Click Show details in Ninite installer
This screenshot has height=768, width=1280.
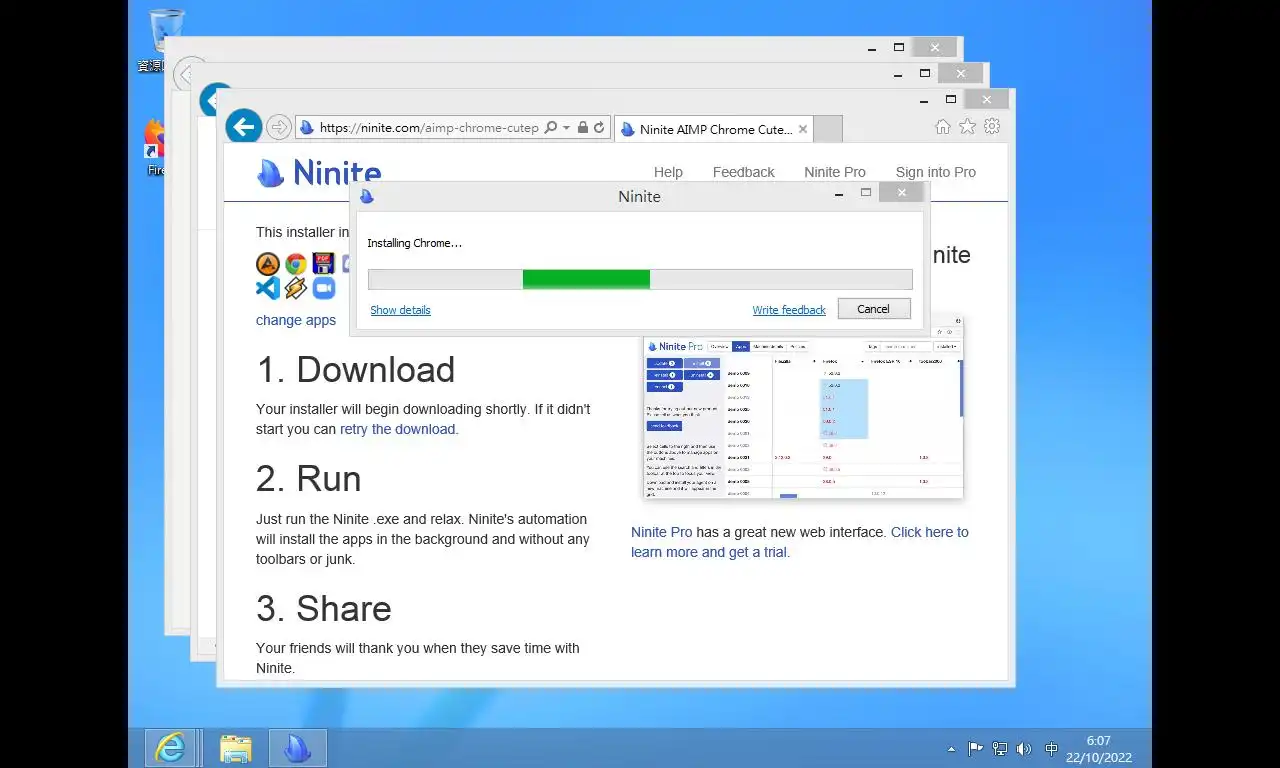pyautogui.click(x=400, y=310)
